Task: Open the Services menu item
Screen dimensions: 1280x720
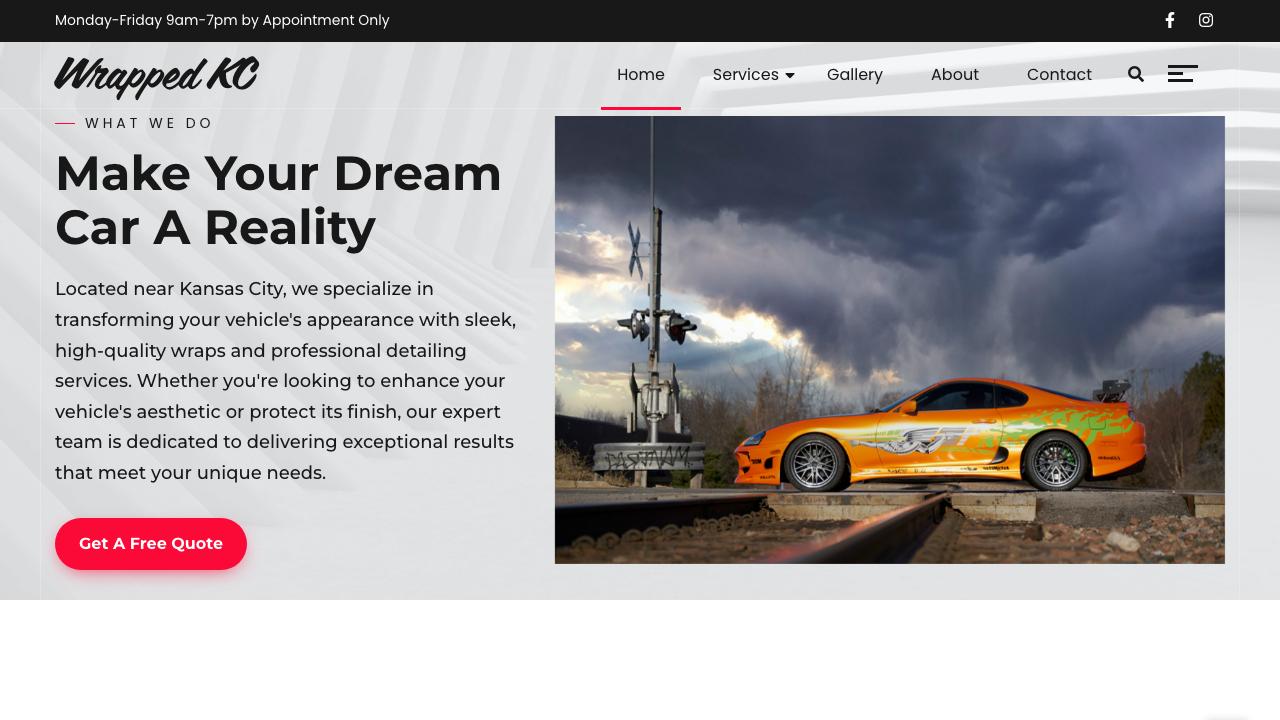Action: 745,75
